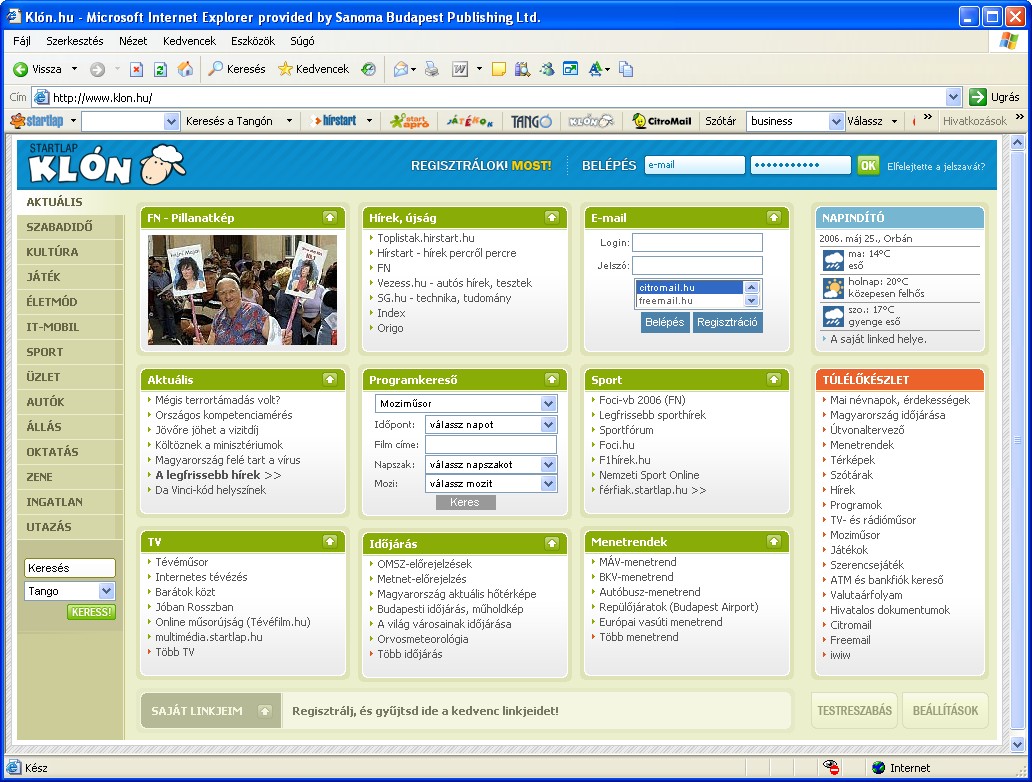
Task: Launch the Messenger buddy icon
Action: click(546, 69)
